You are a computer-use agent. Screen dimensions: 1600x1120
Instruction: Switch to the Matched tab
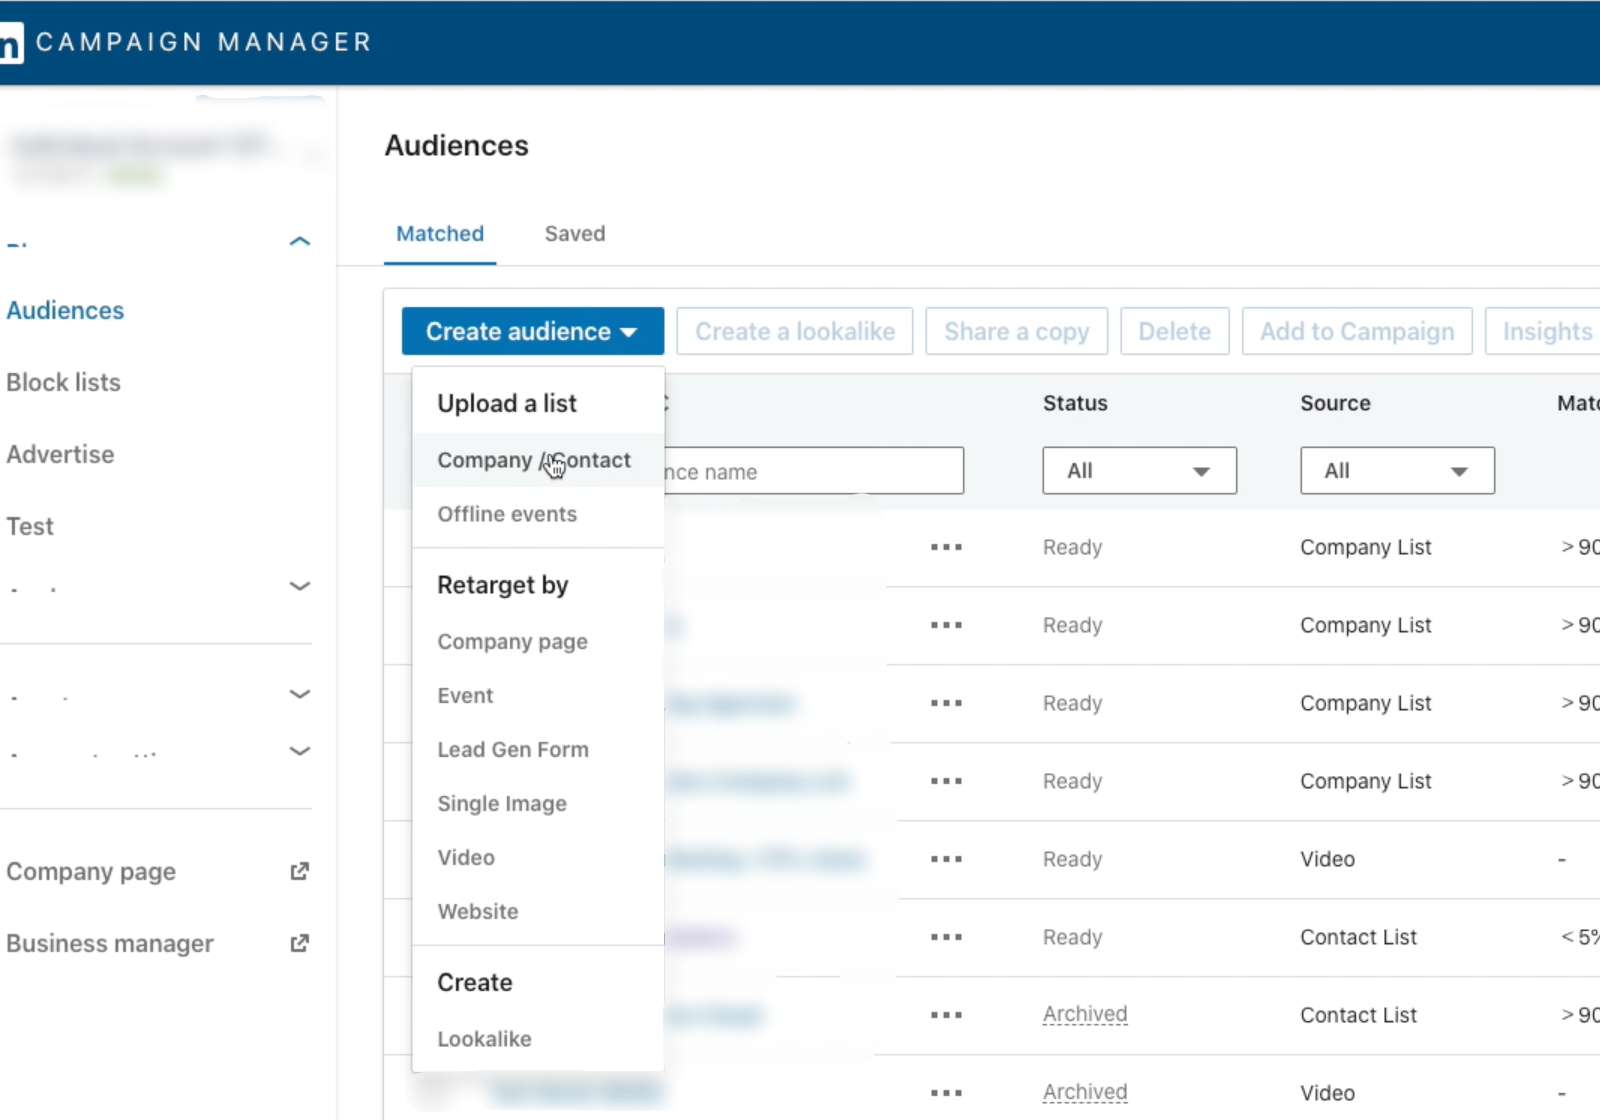[440, 234]
